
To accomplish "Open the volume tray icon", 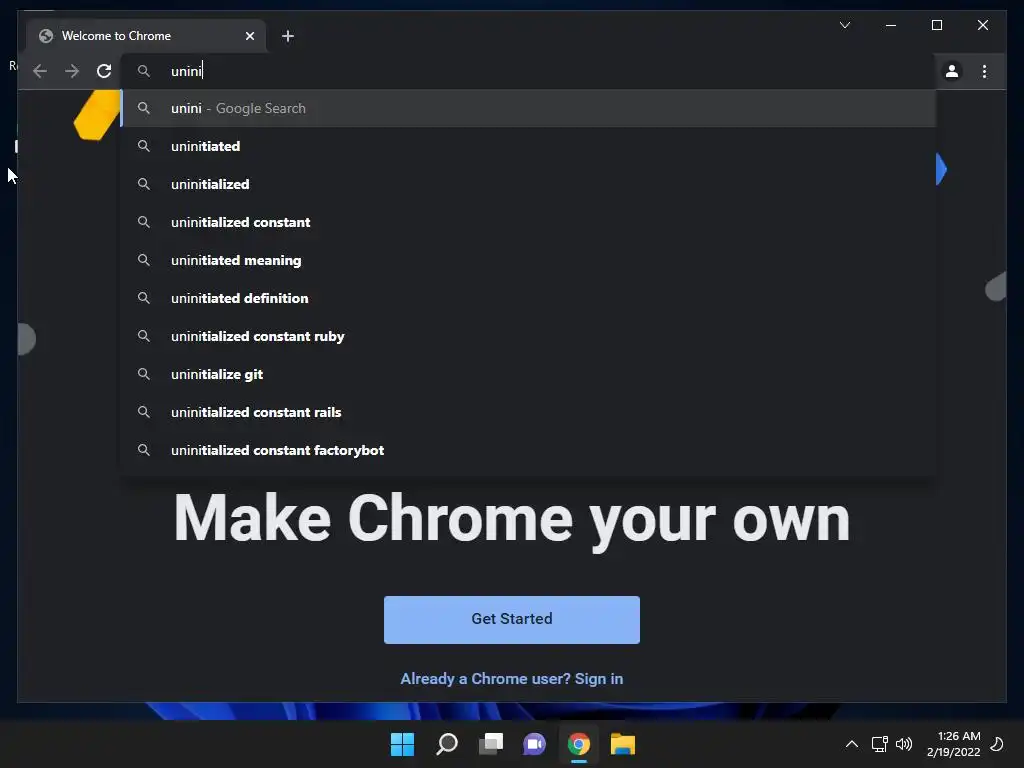I will [x=904, y=744].
